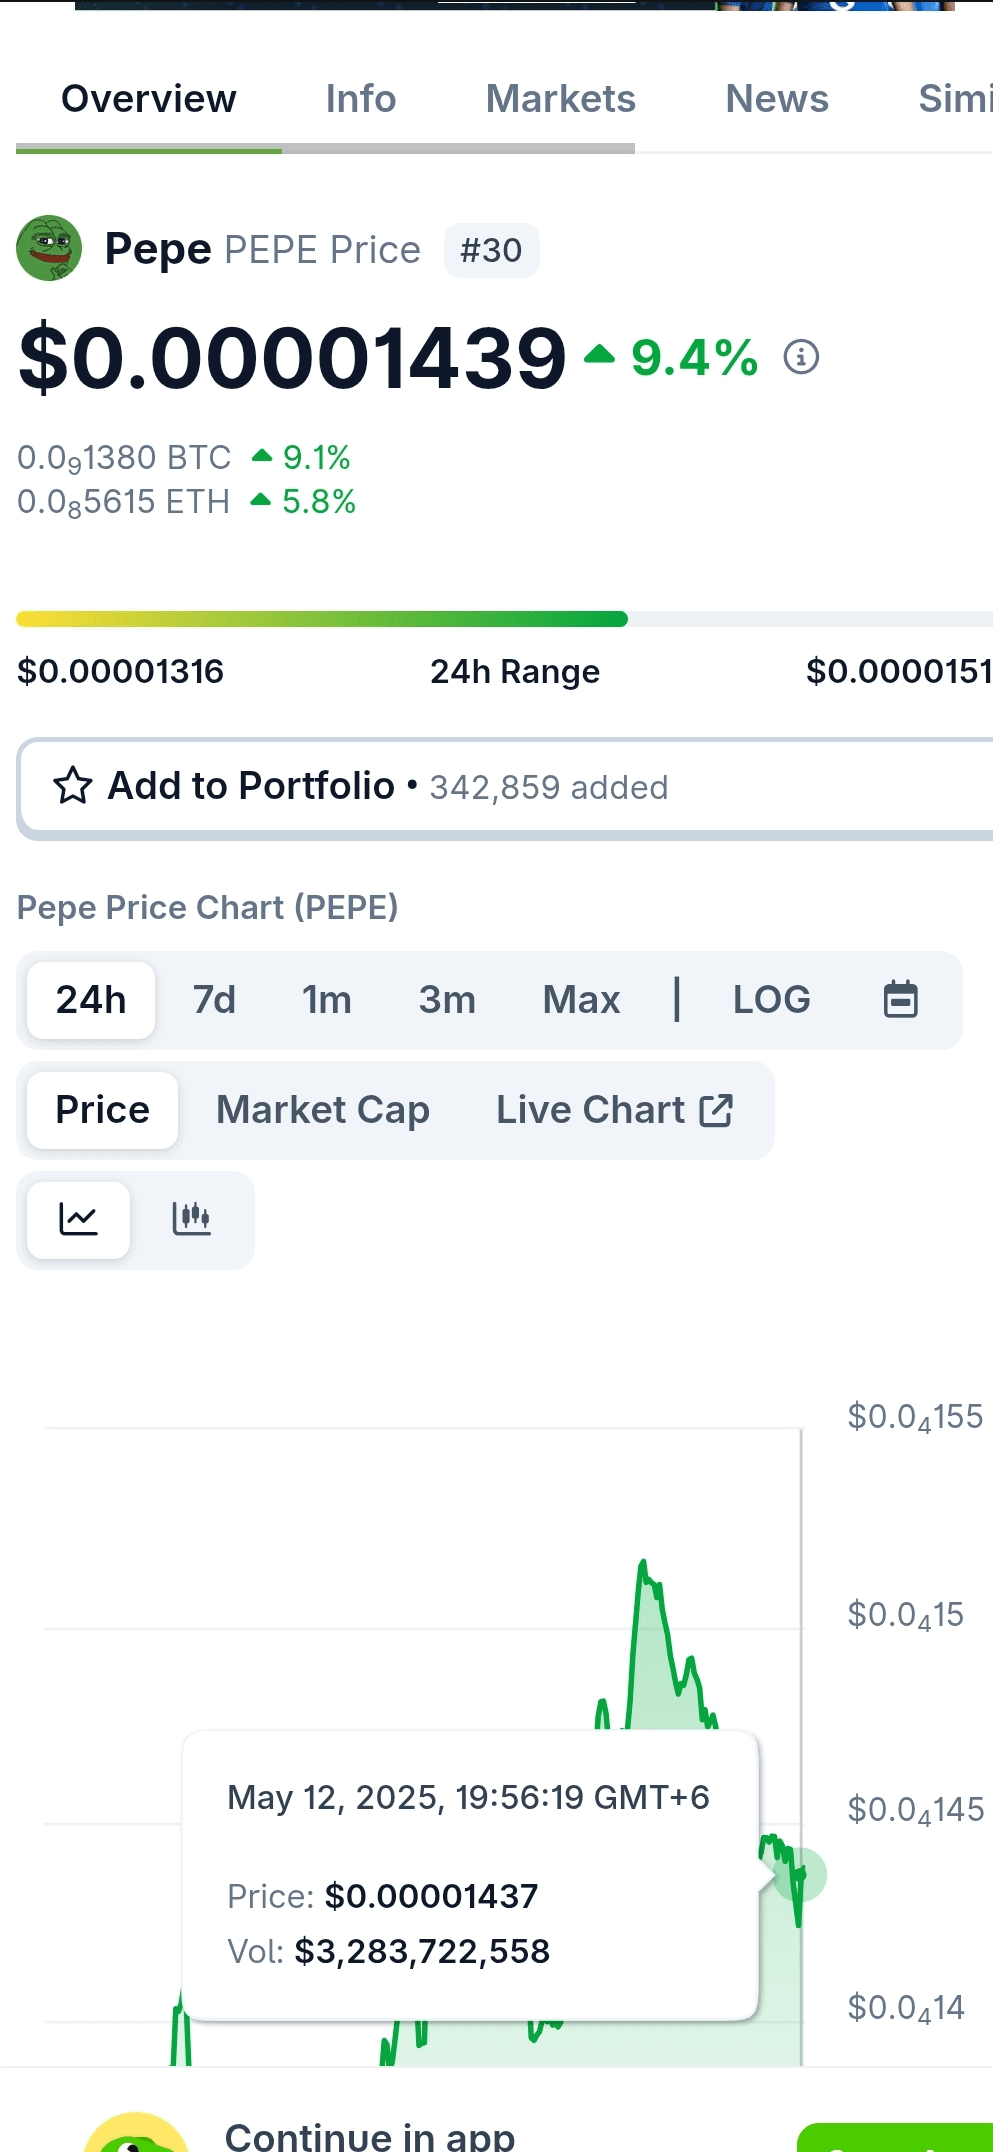Tap the Pepe frog coin logo
This screenshot has height=2152, width=993.
pos(49,248)
